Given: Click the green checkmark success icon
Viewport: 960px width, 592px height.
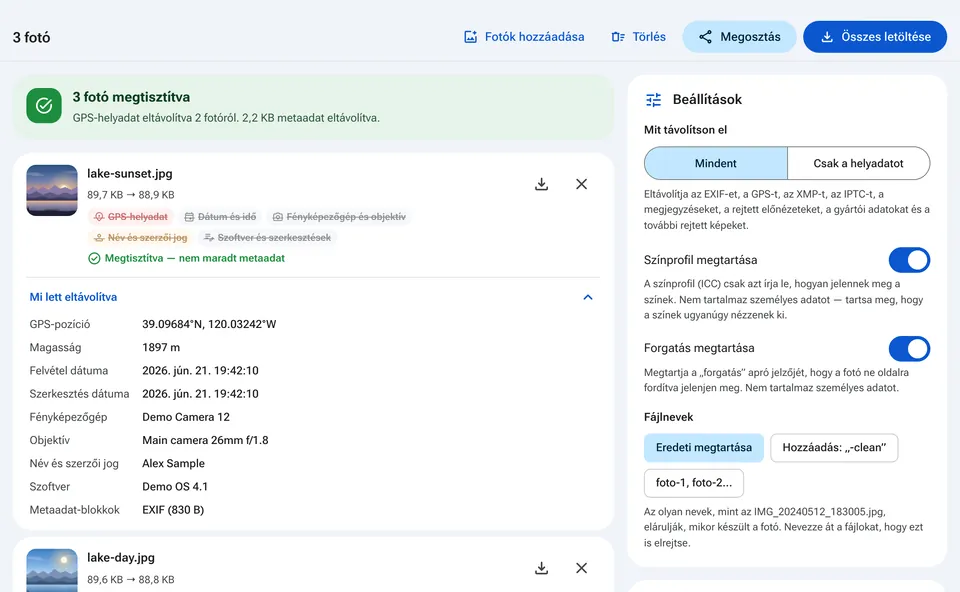Looking at the screenshot, I should [x=44, y=106].
